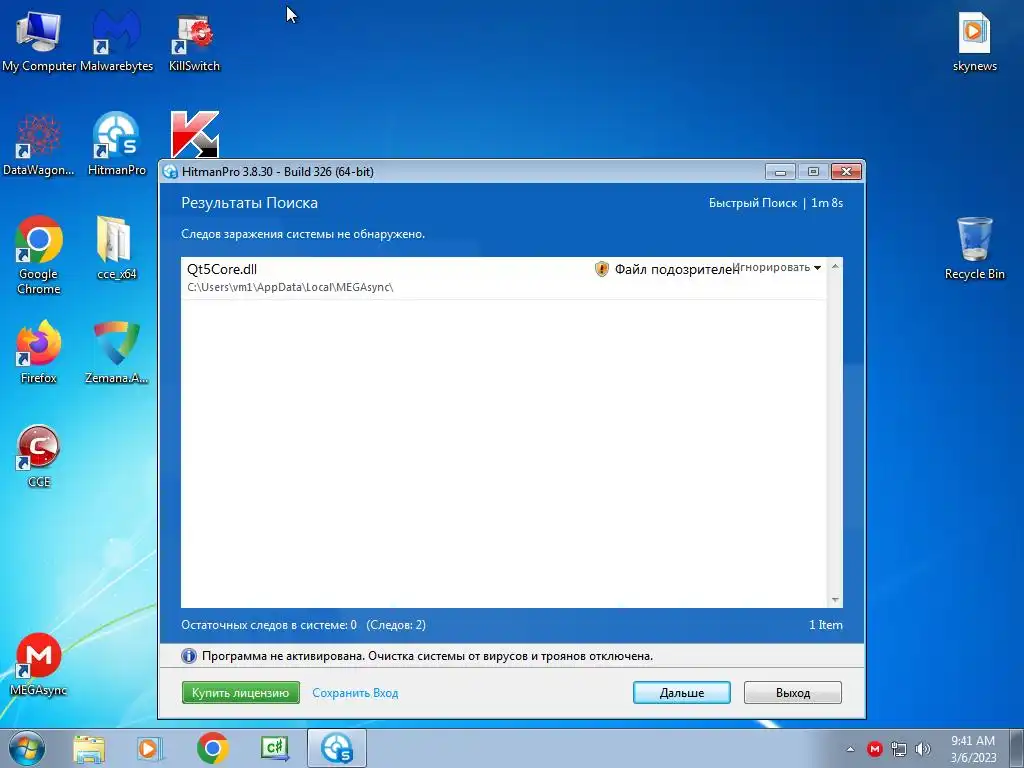The width and height of the screenshot is (1024, 768).
Task: Click Остаточных следов в системе text
Action: (x=269, y=625)
